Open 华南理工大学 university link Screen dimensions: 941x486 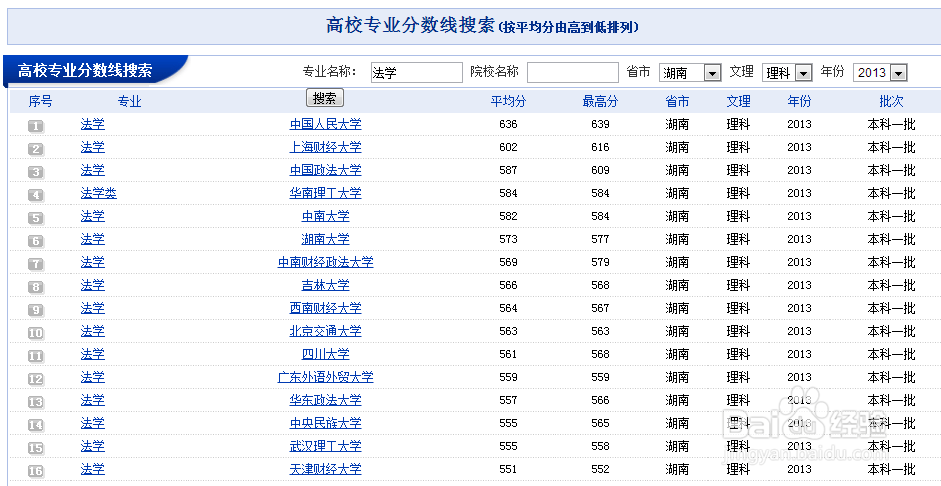[x=325, y=193]
